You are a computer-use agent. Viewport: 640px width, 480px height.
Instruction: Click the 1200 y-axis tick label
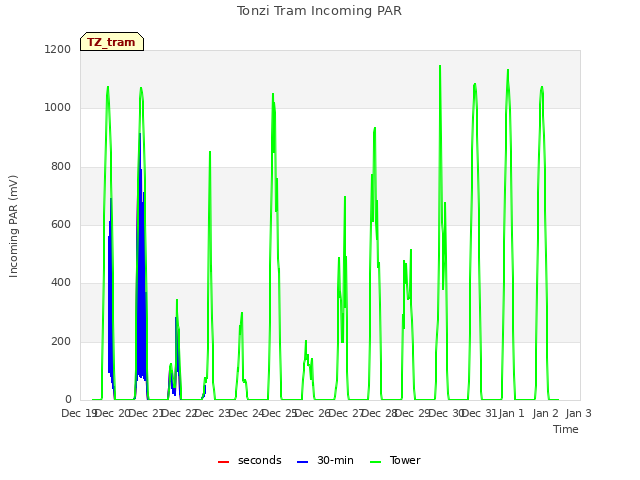(x=58, y=49)
